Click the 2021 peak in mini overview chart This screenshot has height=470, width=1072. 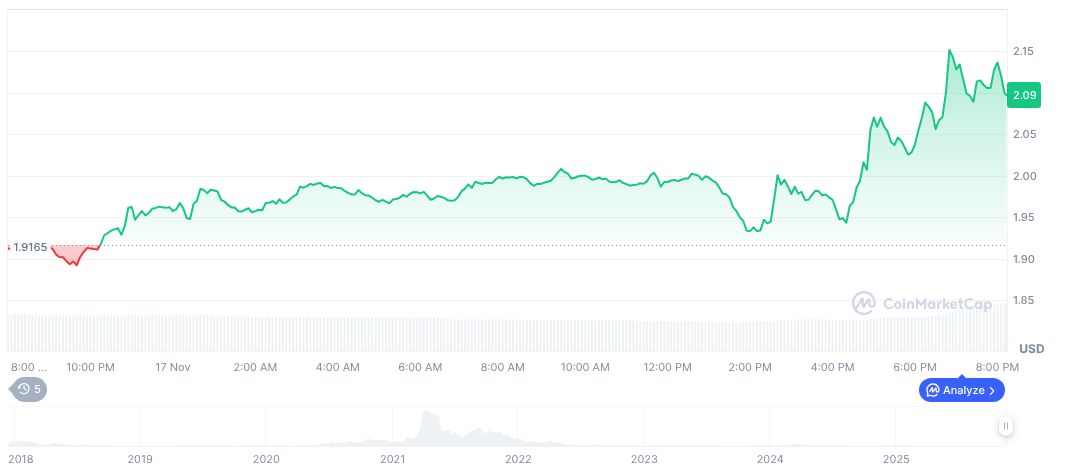(430, 418)
